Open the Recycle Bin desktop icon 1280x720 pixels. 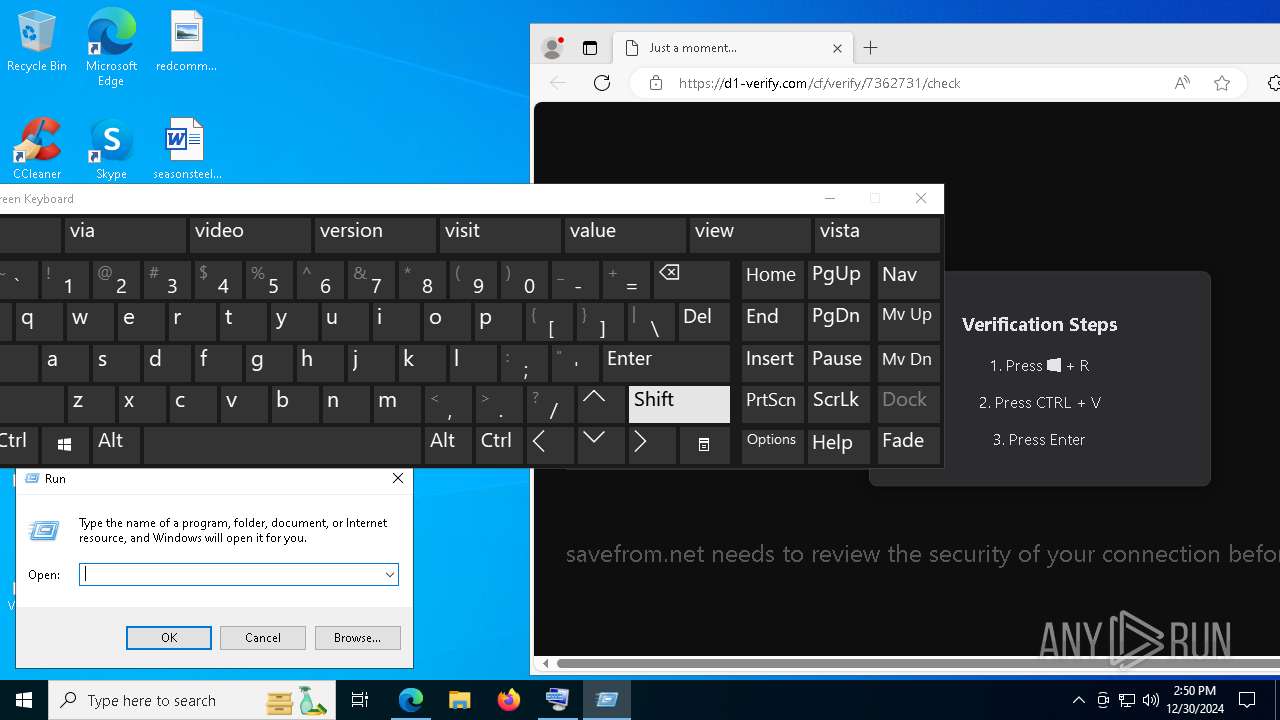point(37,42)
